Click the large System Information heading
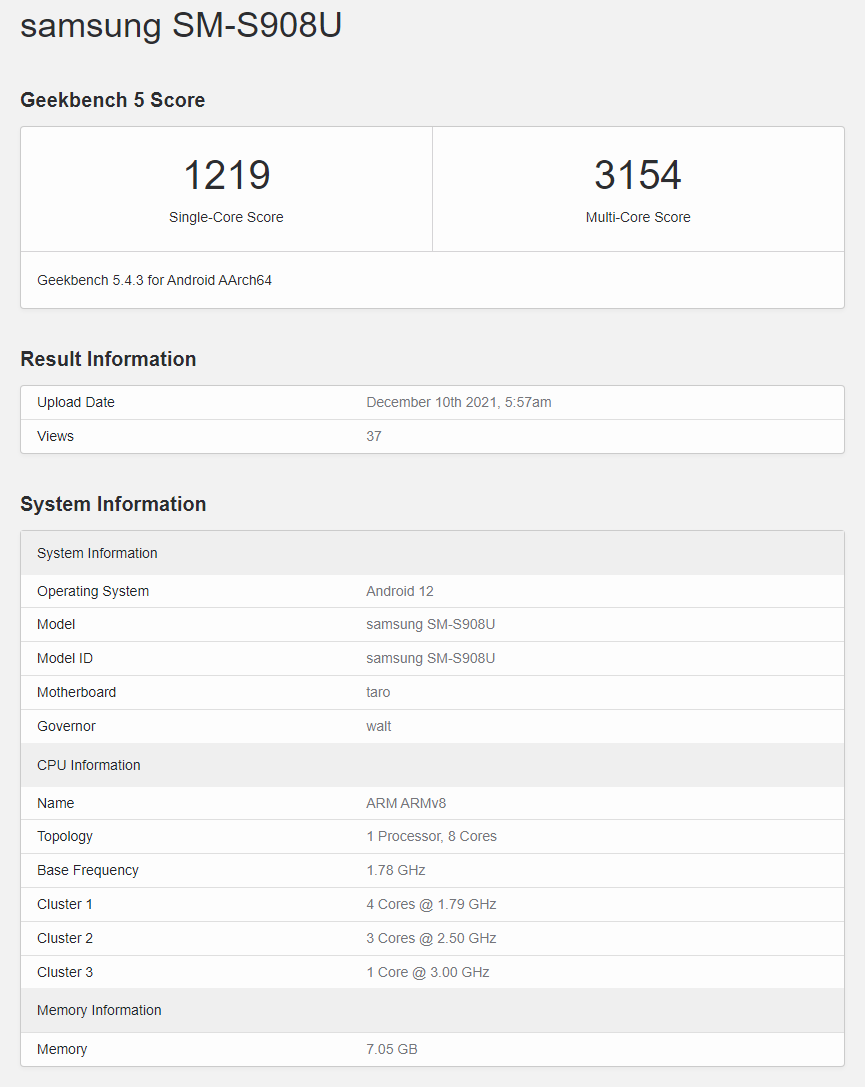865x1087 pixels. click(x=113, y=504)
